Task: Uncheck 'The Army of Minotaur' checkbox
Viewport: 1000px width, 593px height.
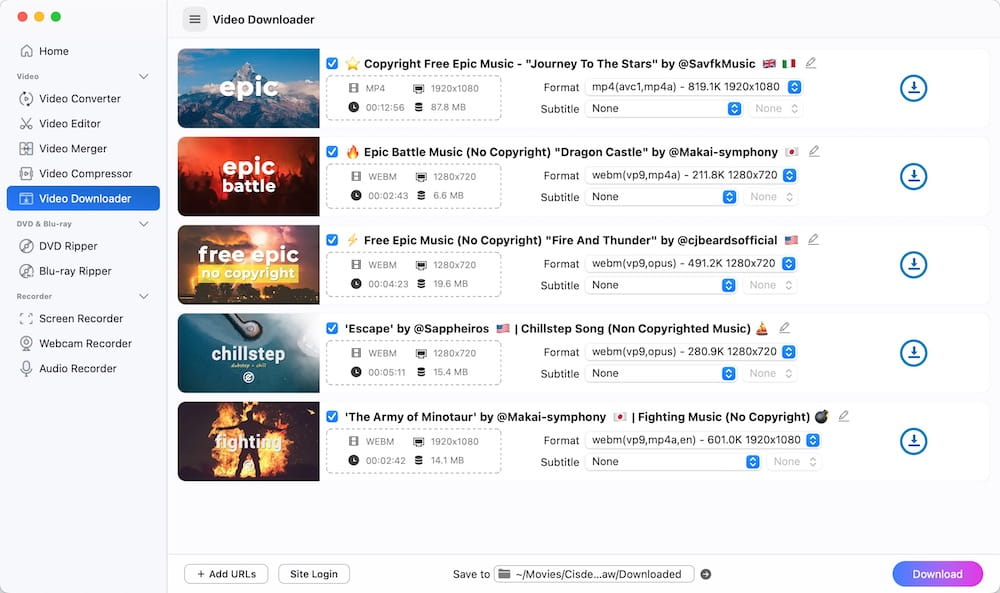Action: pos(332,416)
